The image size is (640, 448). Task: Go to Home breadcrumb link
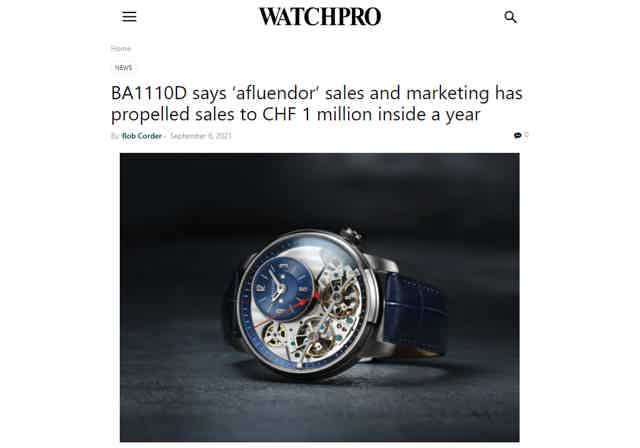tap(121, 48)
